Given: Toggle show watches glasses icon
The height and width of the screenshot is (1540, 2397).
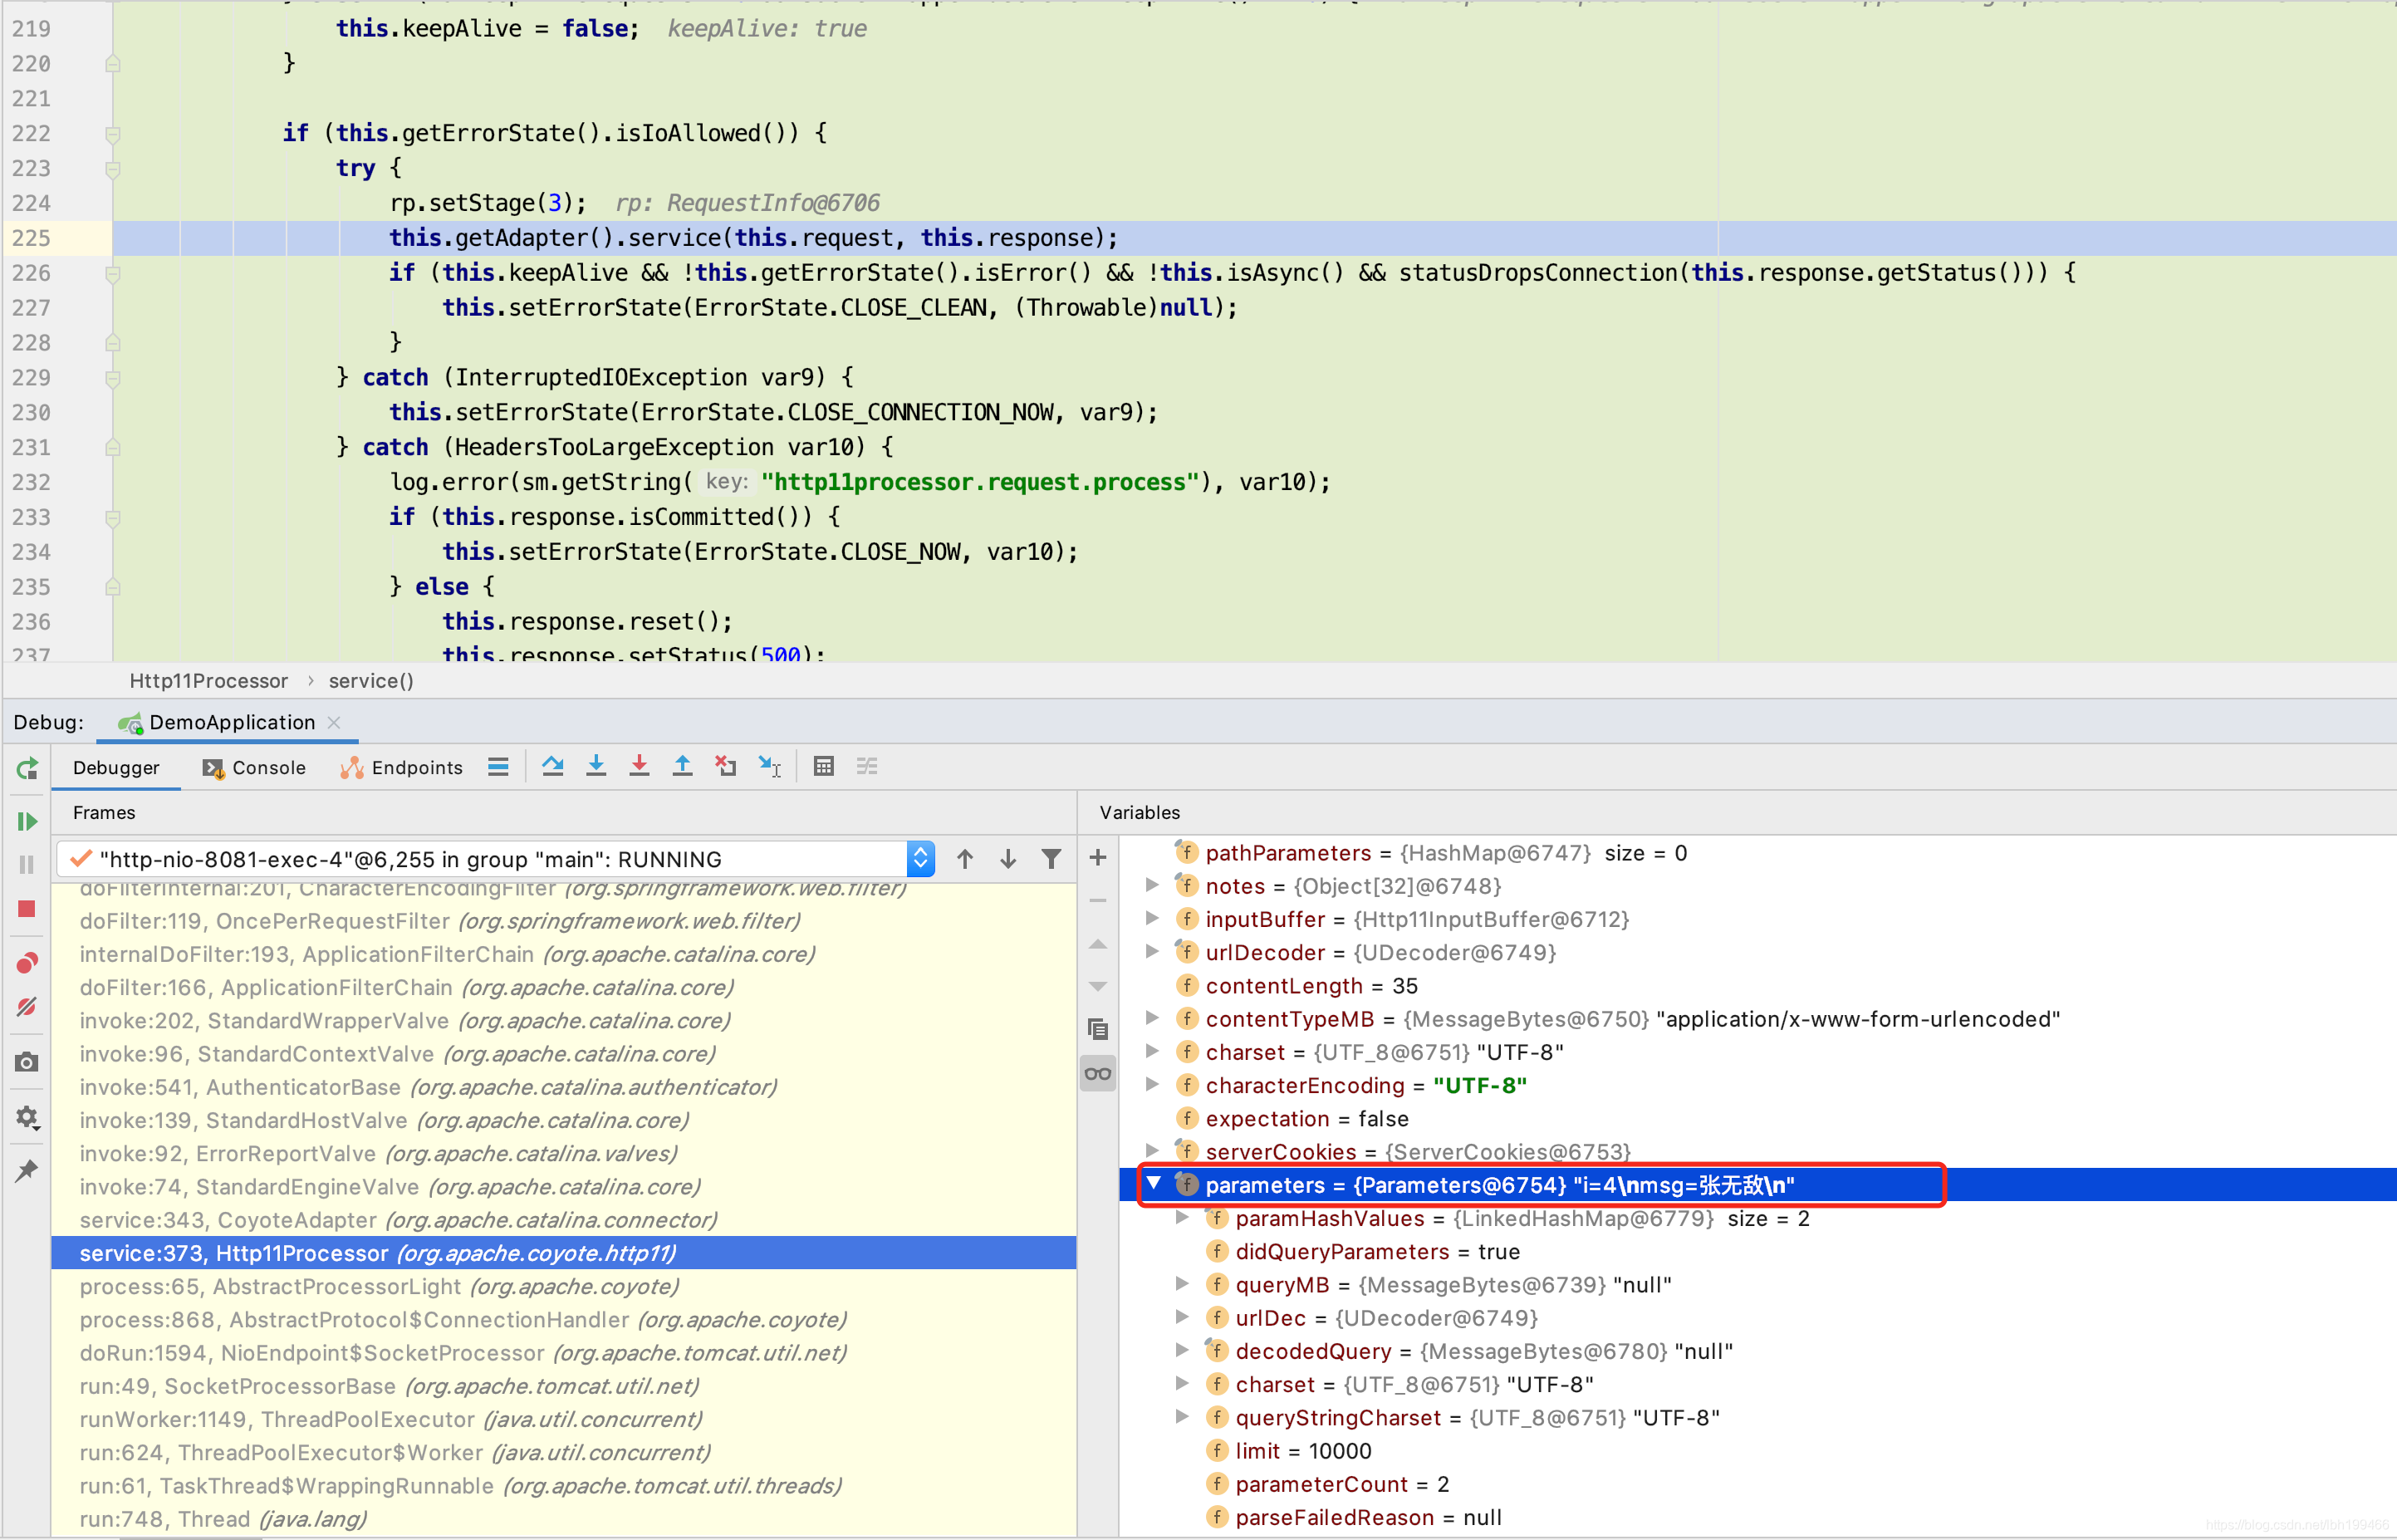Looking at the screenshot, I should [x=1098, y=1074].
